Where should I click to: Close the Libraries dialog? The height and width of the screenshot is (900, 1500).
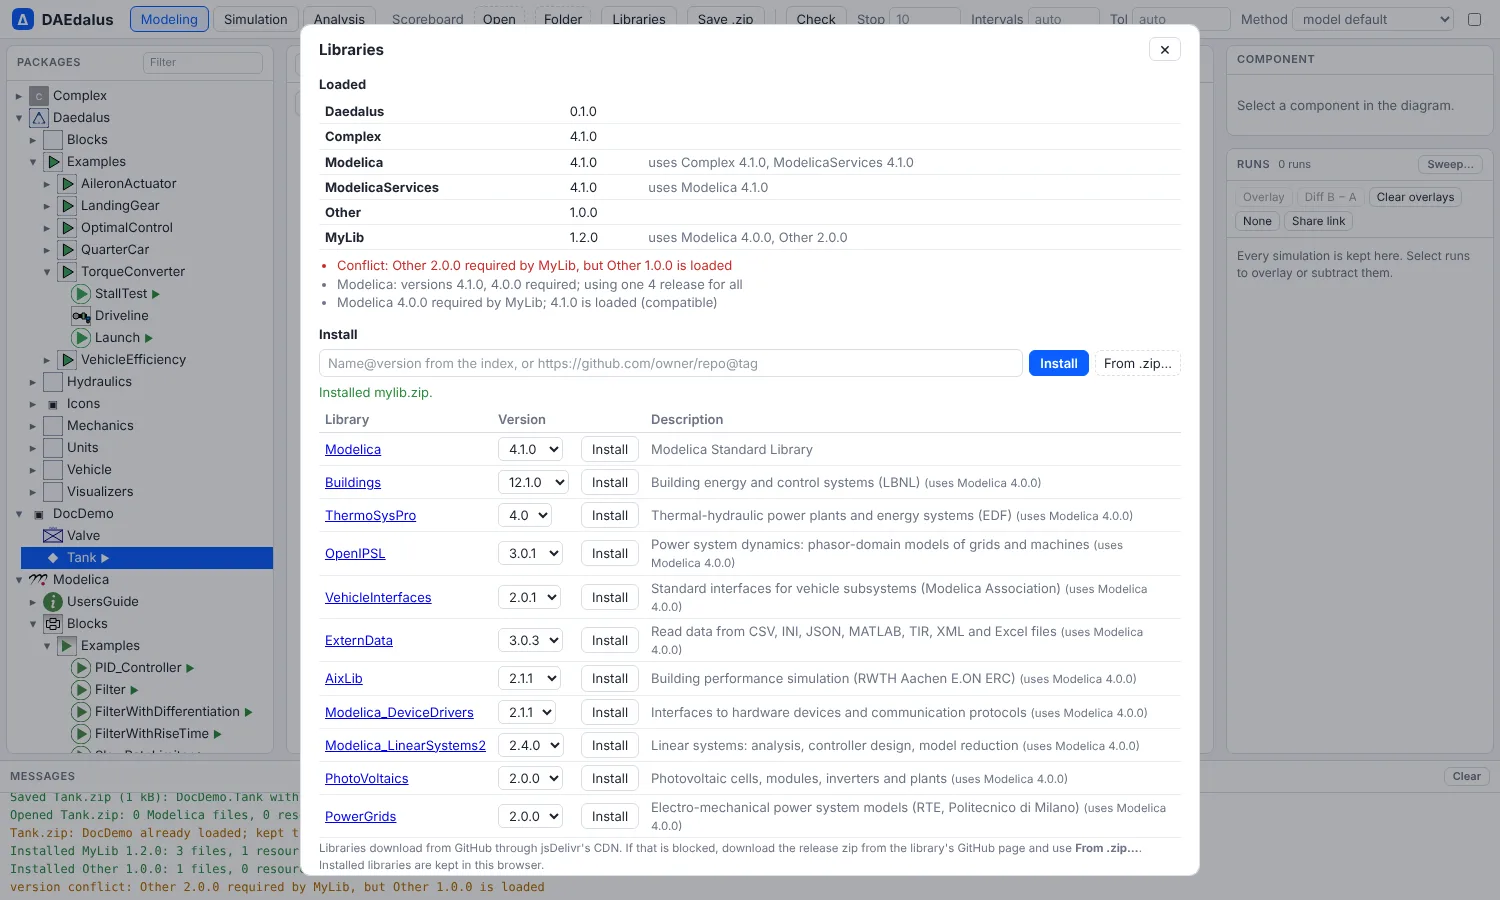pyautogui.click(x=1165, y=50)
